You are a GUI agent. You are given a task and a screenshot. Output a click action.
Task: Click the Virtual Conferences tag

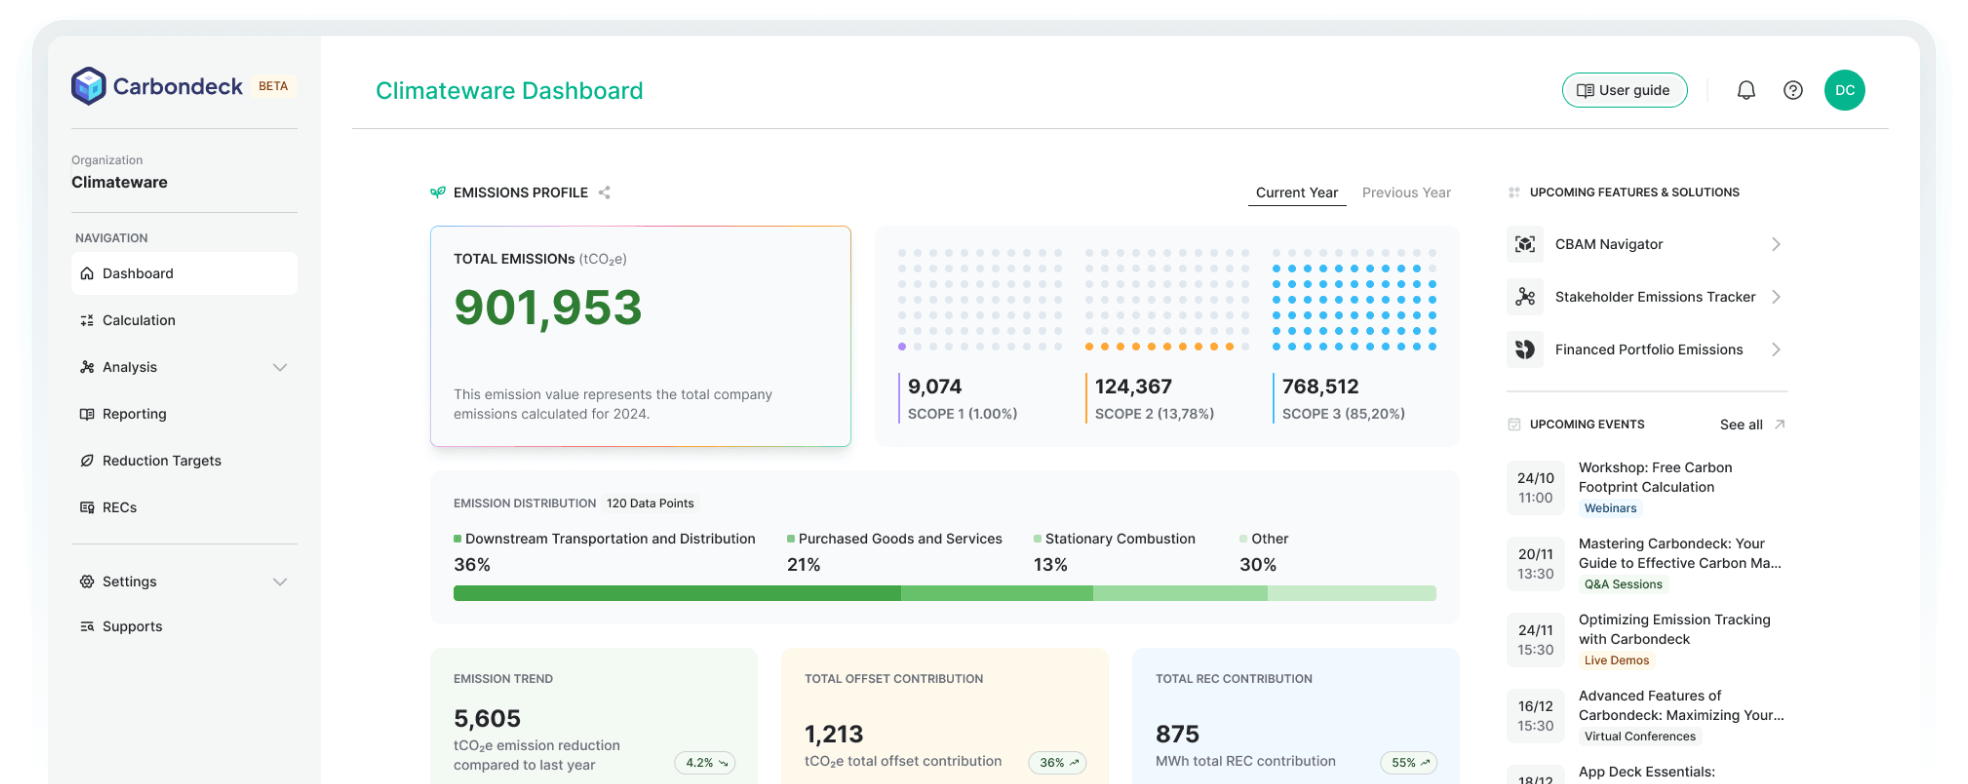coord(1640,736)
